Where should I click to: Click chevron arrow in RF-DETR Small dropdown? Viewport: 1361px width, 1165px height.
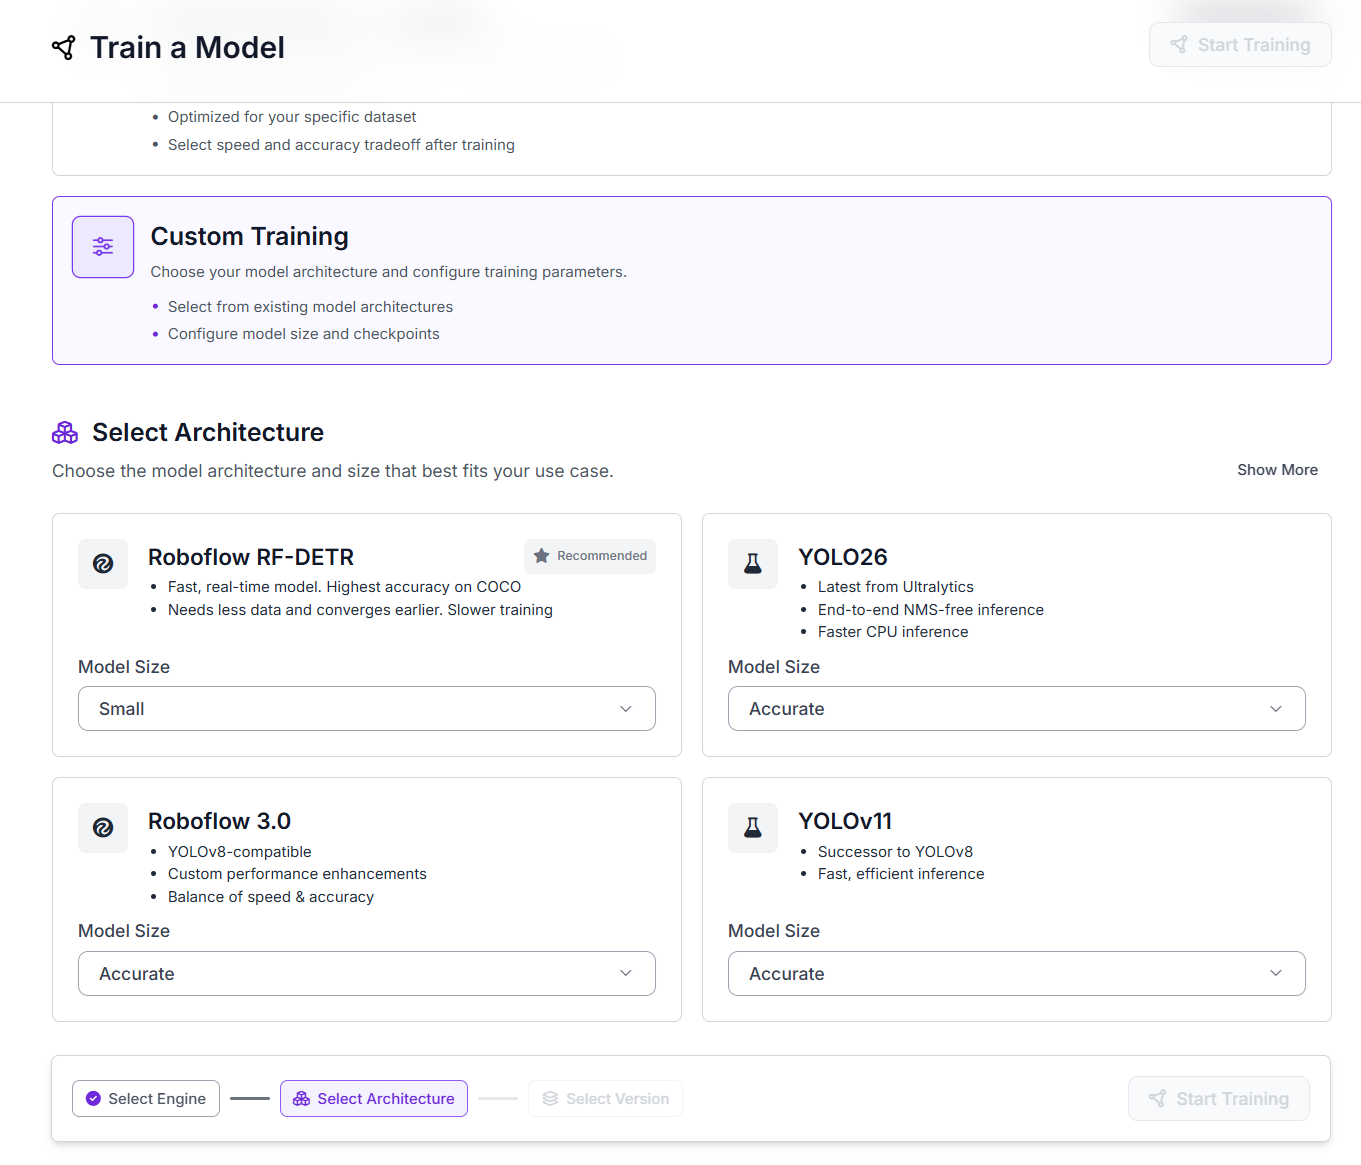point(626,709)
